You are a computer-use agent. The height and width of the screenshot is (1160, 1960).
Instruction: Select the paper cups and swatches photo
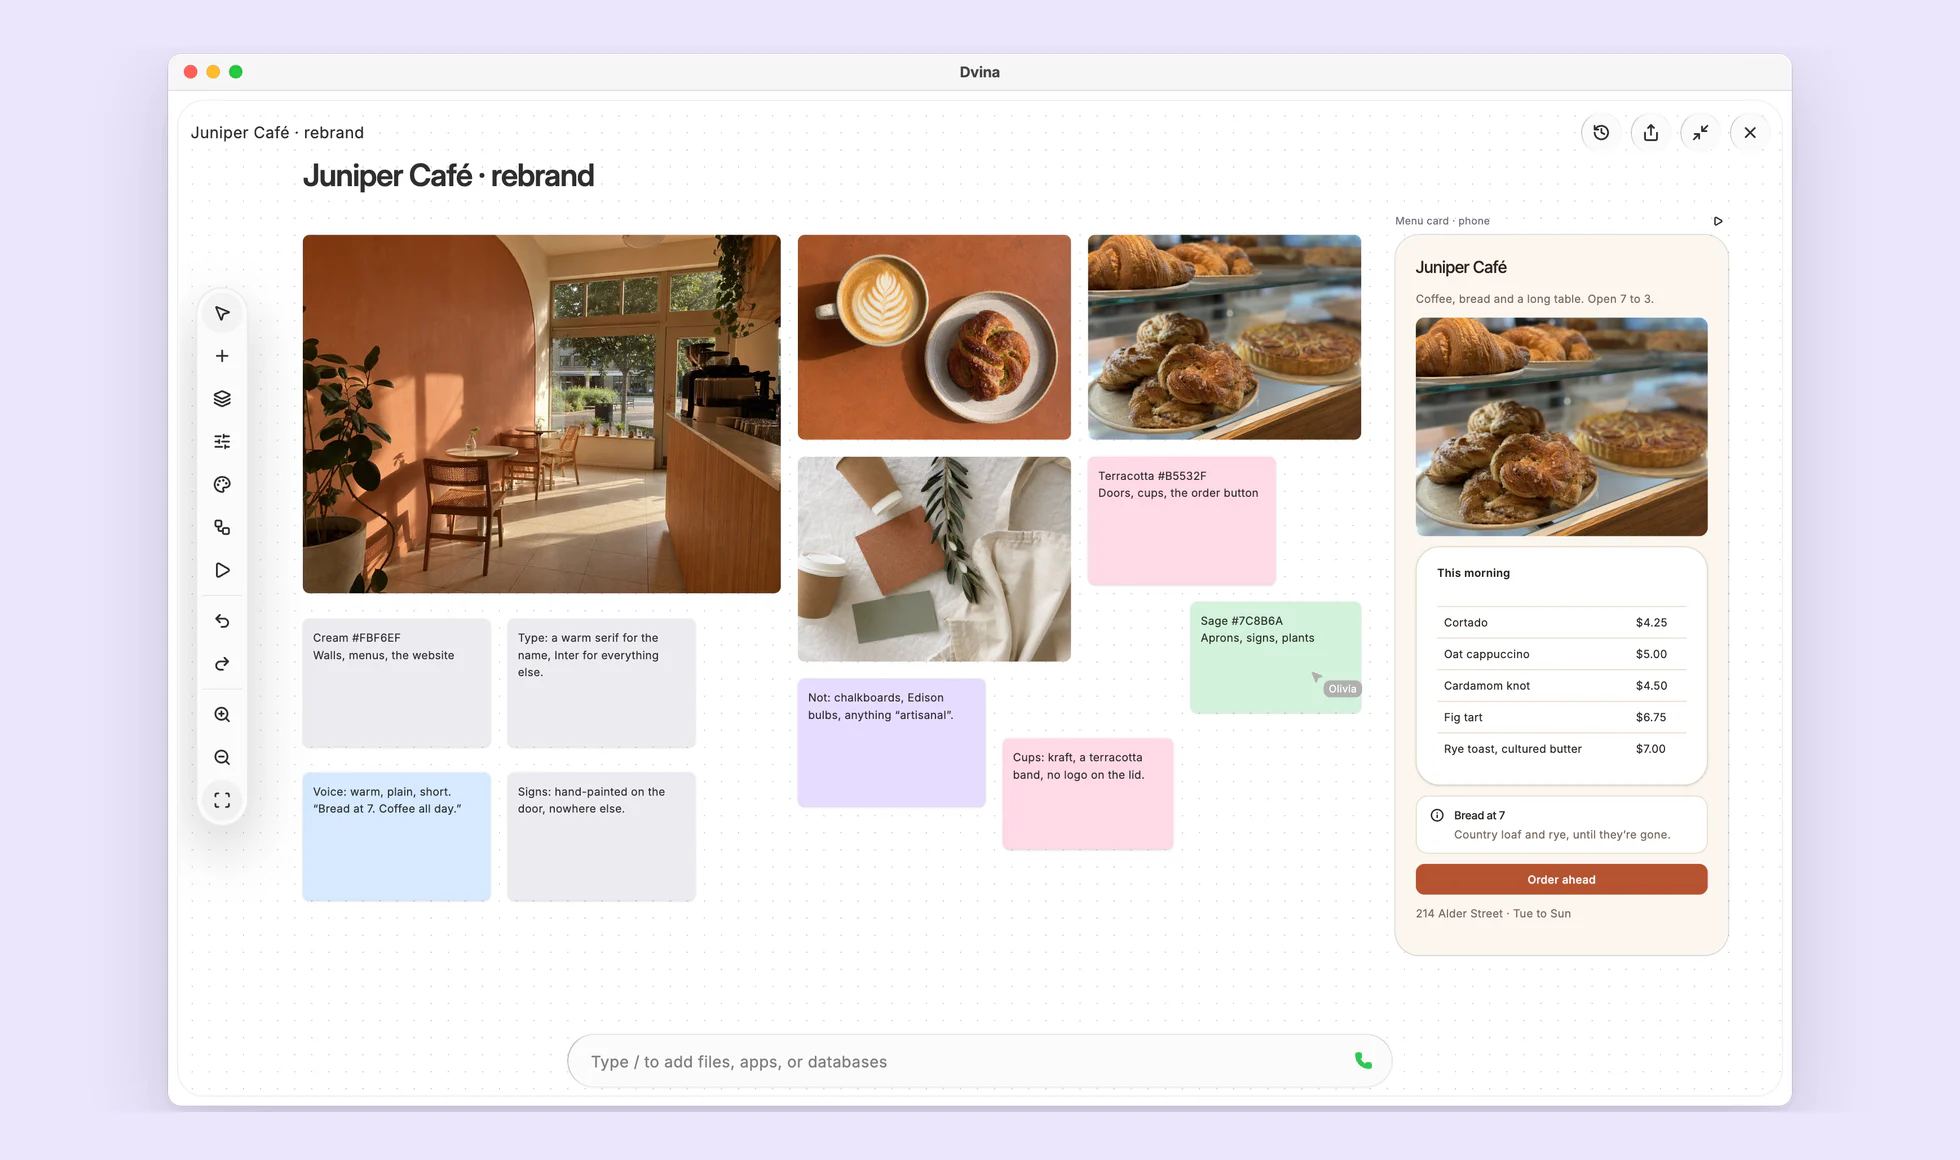click(934, 559)
